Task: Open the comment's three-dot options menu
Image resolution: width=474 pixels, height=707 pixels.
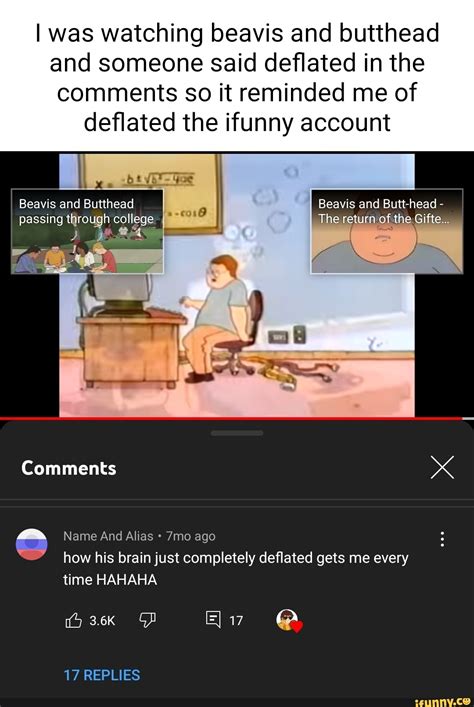Action: coord(442,539)
